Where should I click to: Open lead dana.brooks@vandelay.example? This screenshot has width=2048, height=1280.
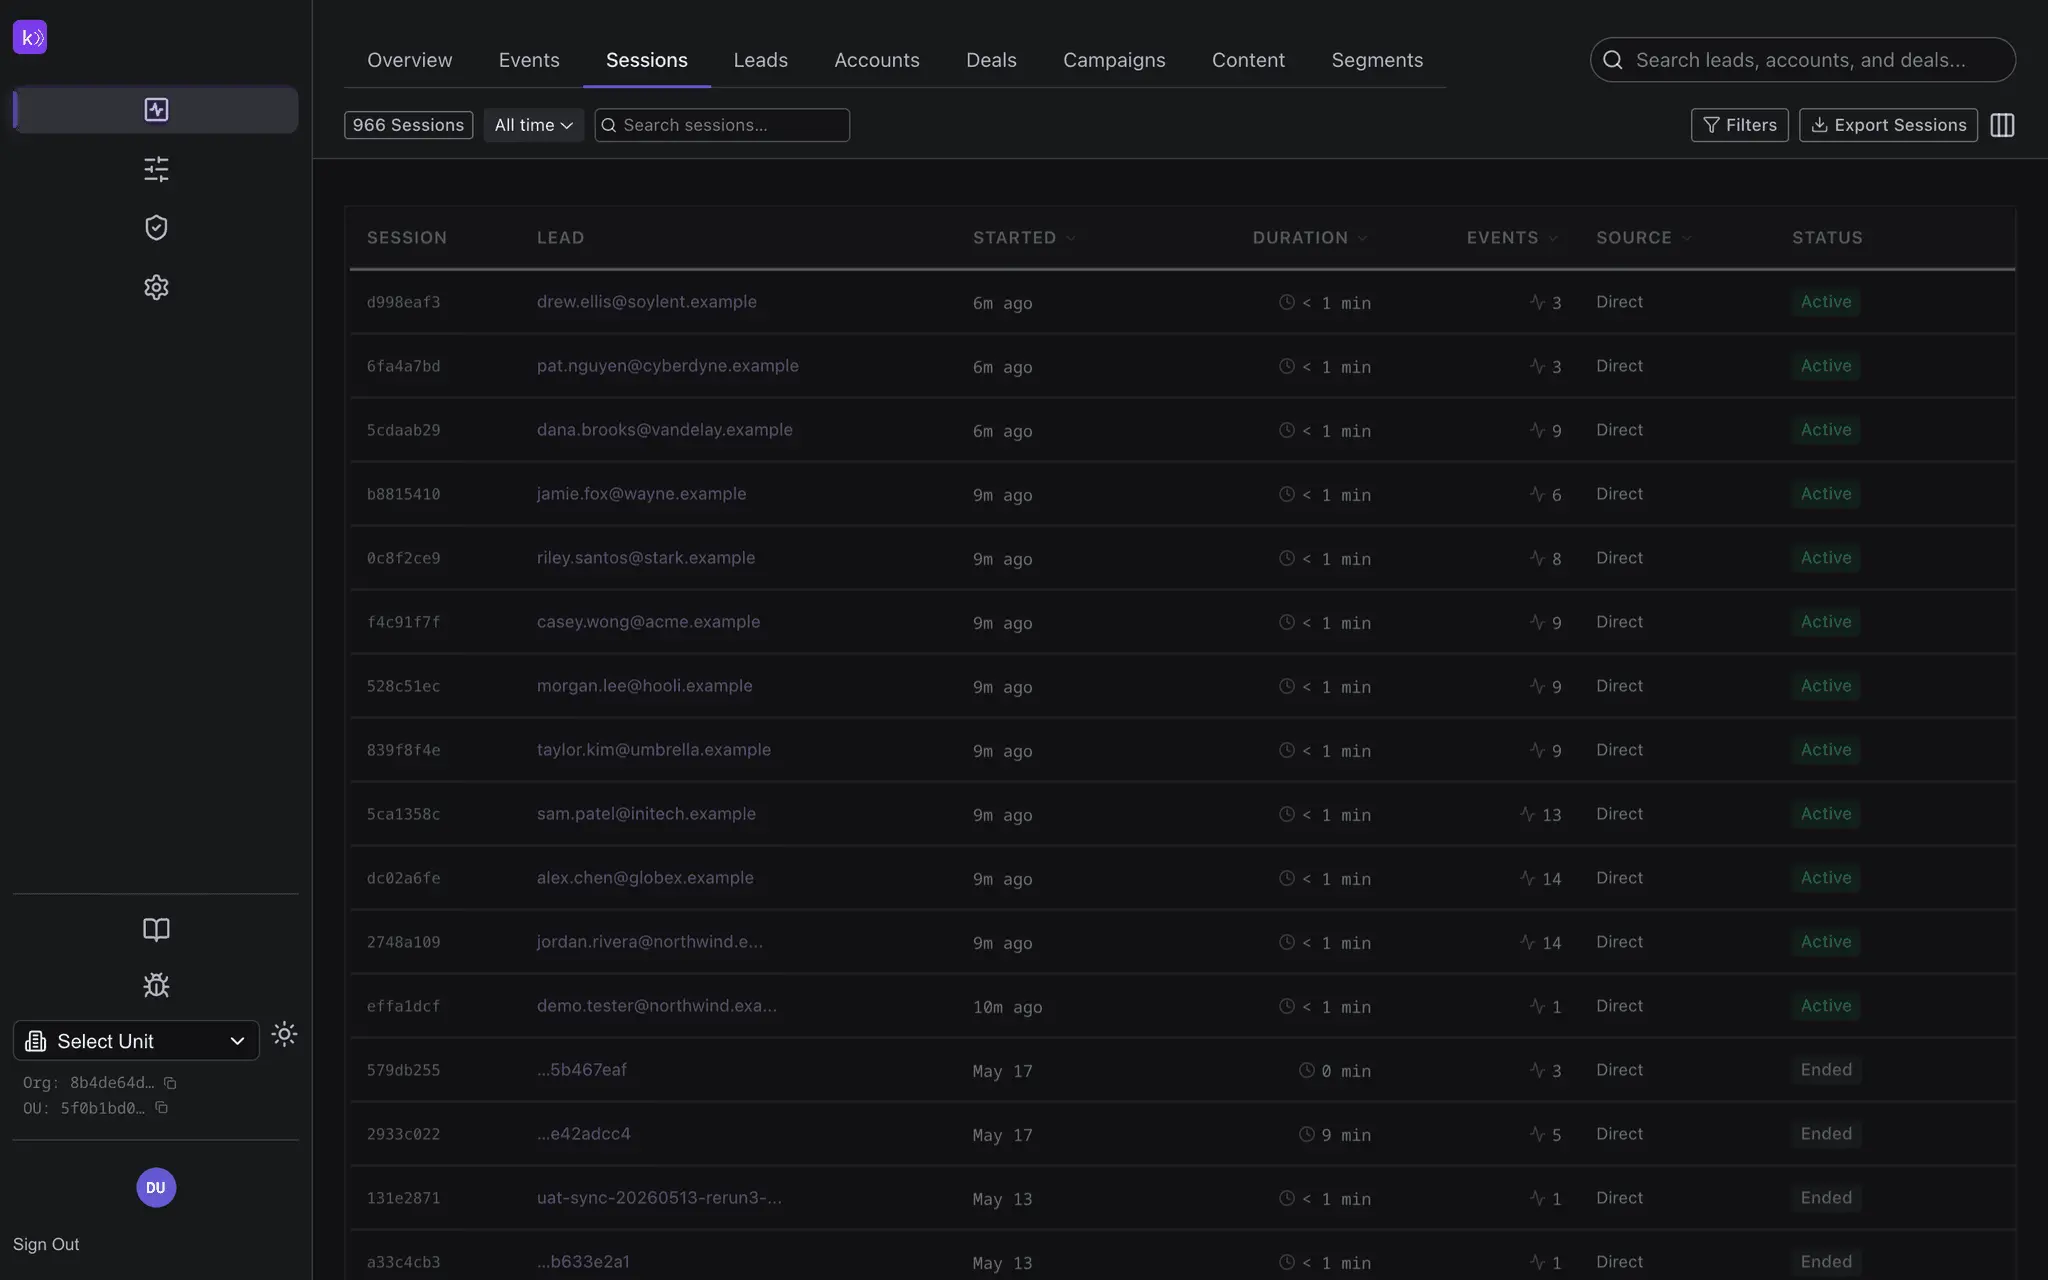(664, 430)
